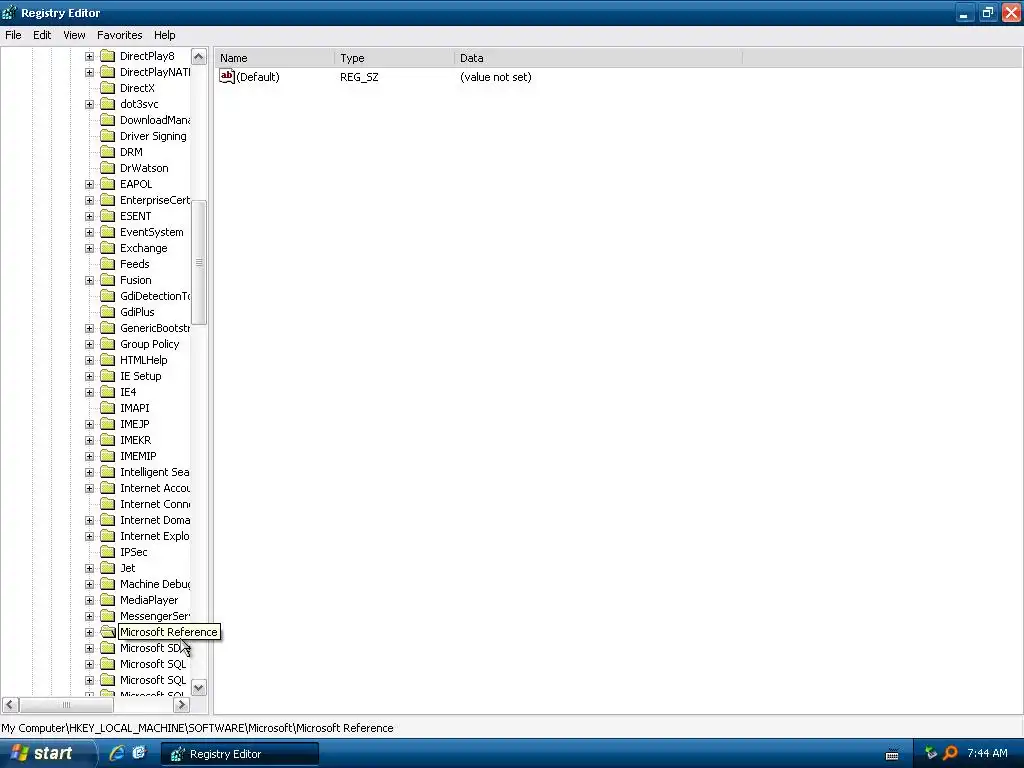Click the GdiPlus folder icon
This screenshot has height=768, width=1024.
click(x=108, y=312)
